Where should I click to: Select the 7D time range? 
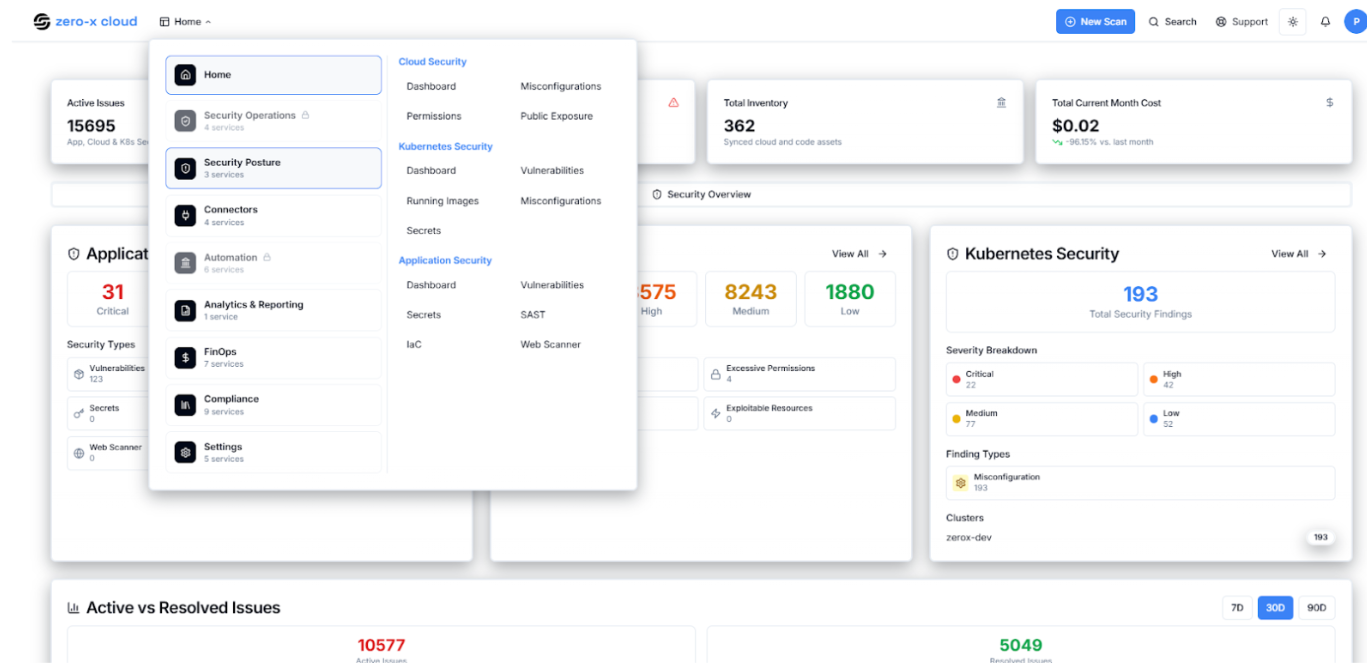pos(1237,608)
